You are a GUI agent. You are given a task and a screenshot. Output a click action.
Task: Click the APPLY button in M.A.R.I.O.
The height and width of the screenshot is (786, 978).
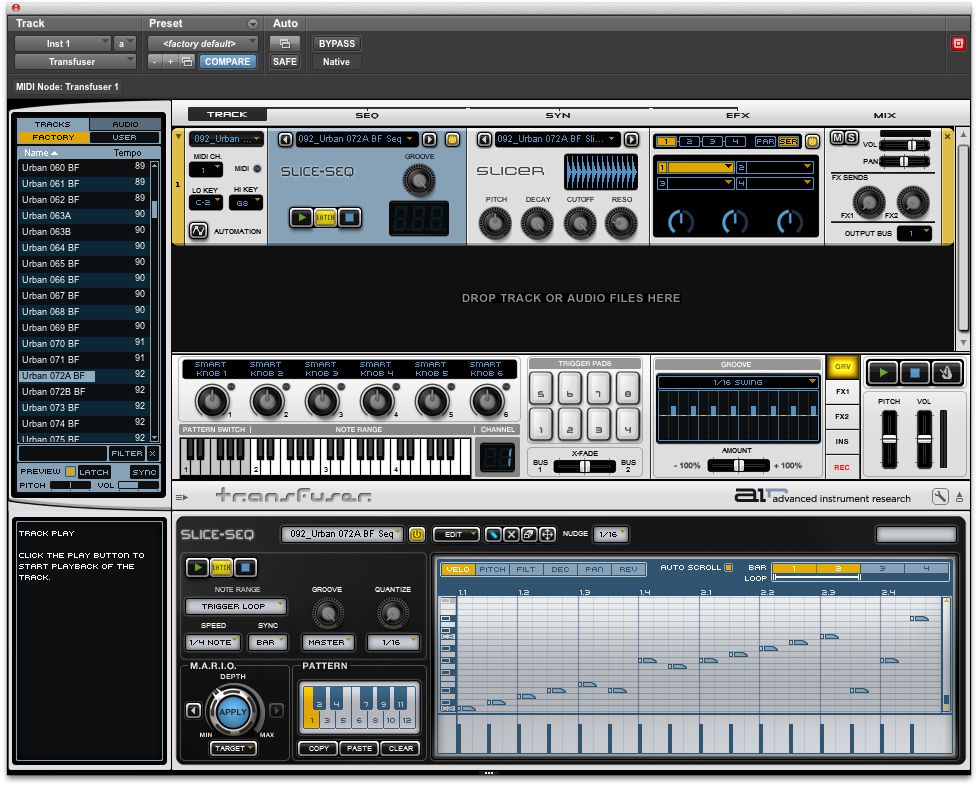coord(233,712)
